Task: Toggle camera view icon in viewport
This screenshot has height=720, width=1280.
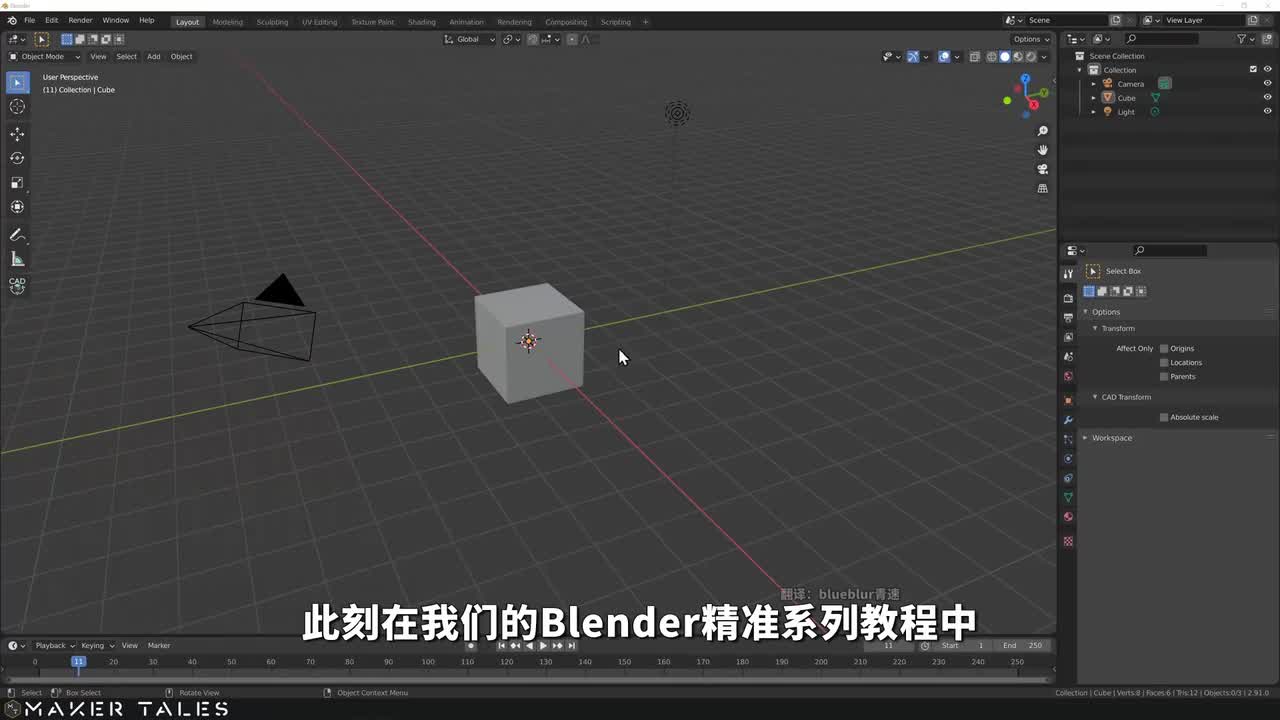Action: 1042,169
